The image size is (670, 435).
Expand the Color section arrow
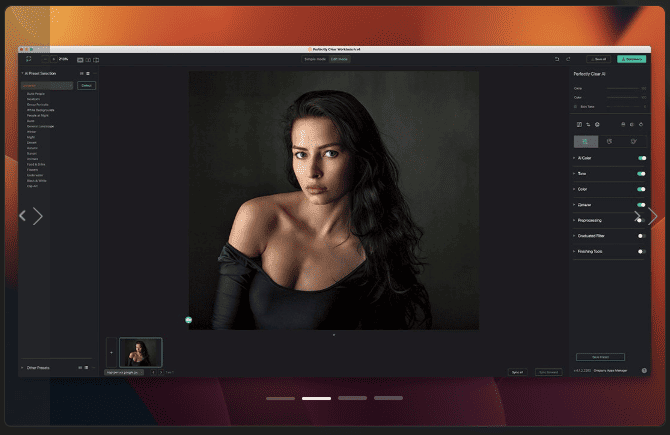click(x=574, y=189)
